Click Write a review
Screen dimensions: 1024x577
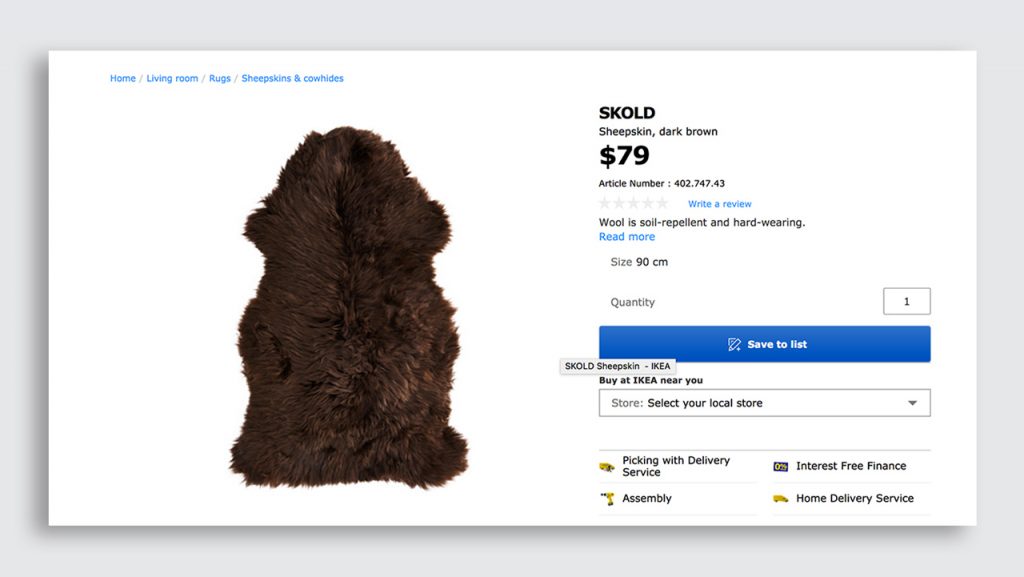coord(719,203)
